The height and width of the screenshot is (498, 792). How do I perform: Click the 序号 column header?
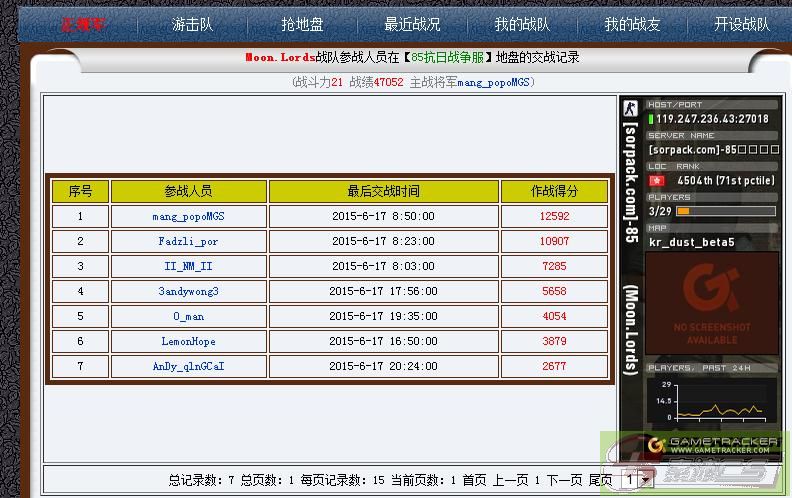(x=80, y=191)
